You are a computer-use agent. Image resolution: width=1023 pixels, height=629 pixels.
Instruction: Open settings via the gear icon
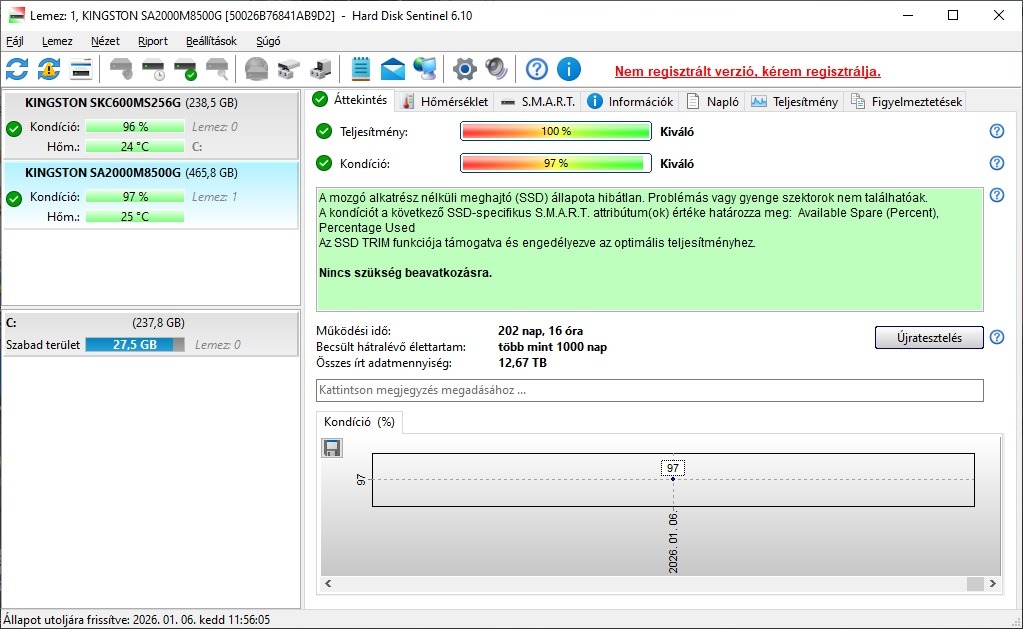pos(465,69)
